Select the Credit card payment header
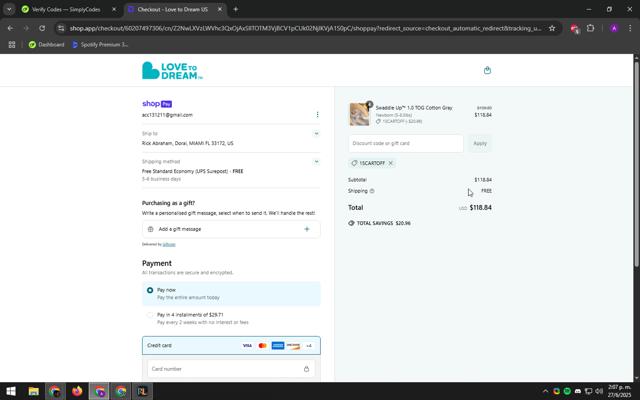Viewport: 640px width, 400px height. [x=231, y=346]
